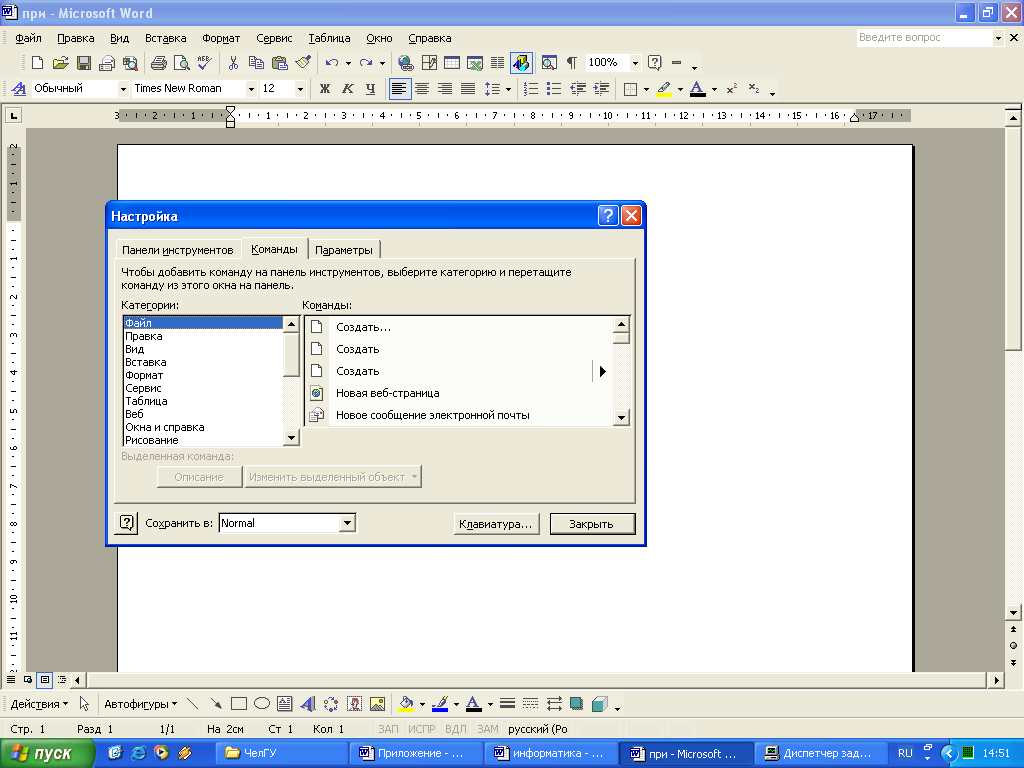The width and height of the screenshot is (1024, 768).
Task: Open the Таблица menu
Action: pos(329,38)
